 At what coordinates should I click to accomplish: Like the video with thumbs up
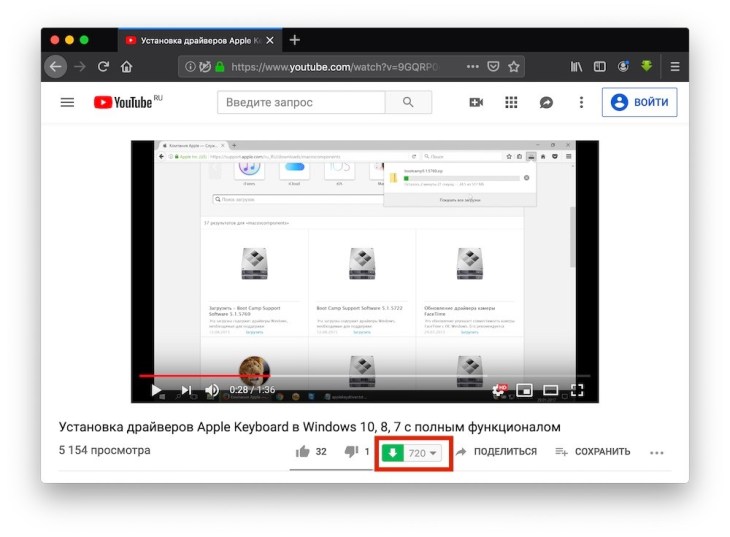tap(303, 451)
